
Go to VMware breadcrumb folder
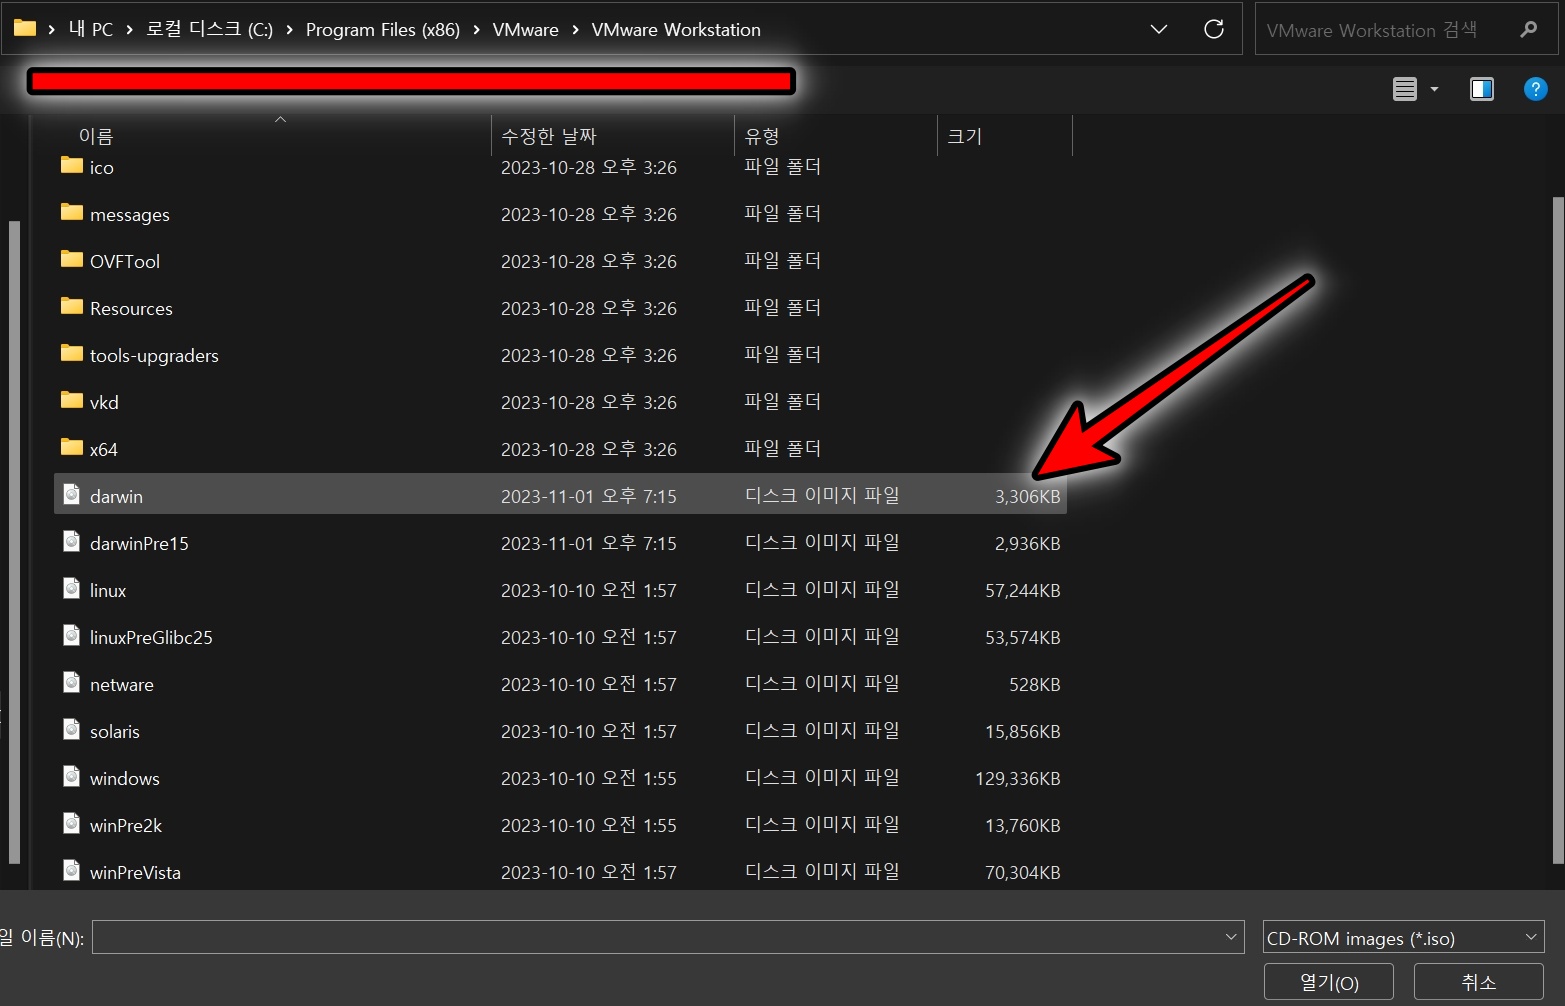[x=526, y=29]
